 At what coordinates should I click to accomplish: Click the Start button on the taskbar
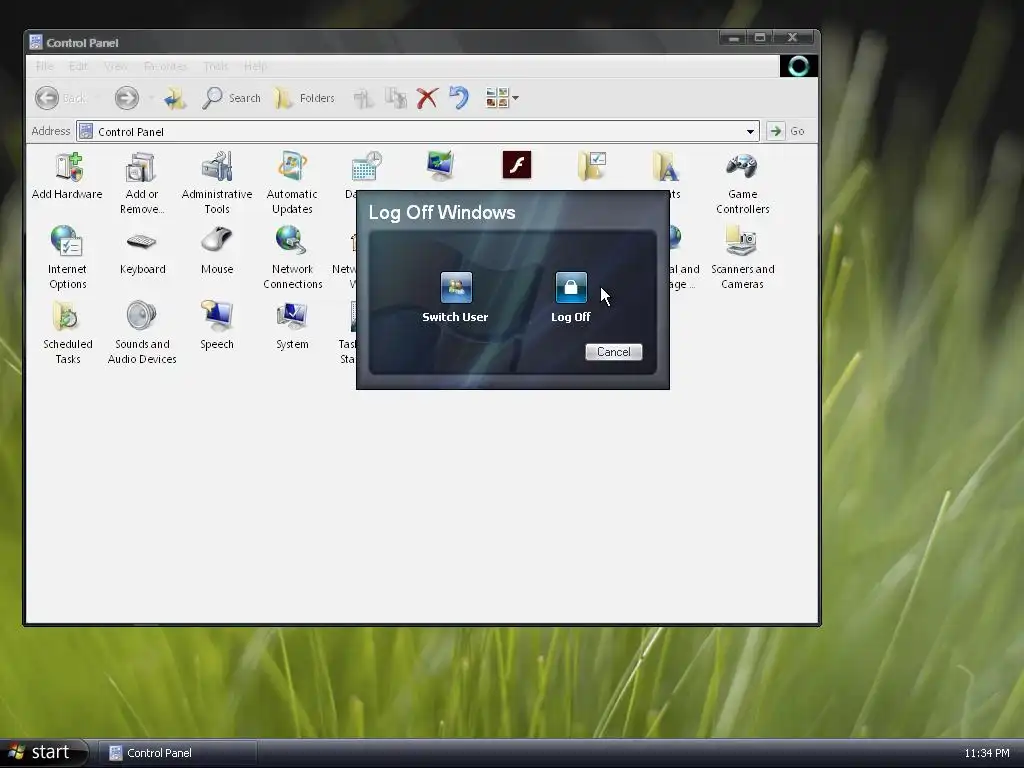click(x=43, y=752)
